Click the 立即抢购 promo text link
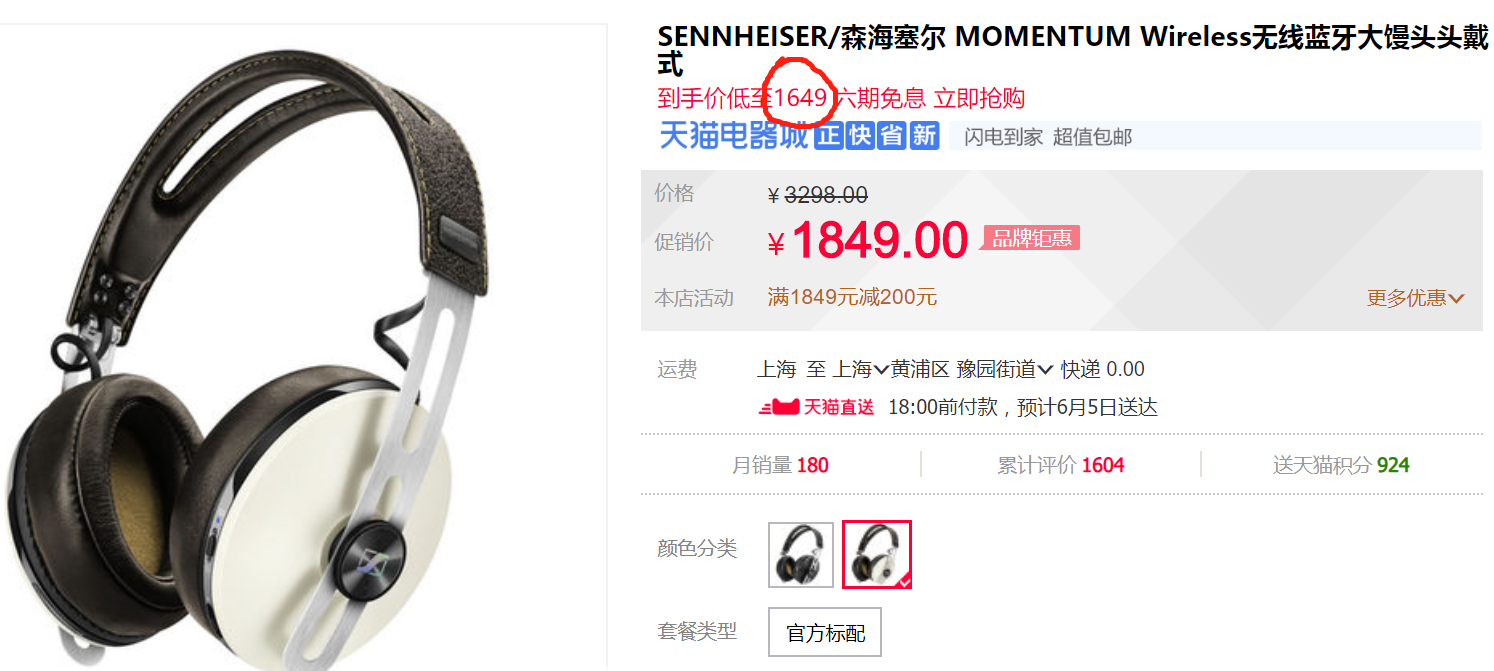The width and height of the screenshot is (1494, 671). [x=979, y=98]
